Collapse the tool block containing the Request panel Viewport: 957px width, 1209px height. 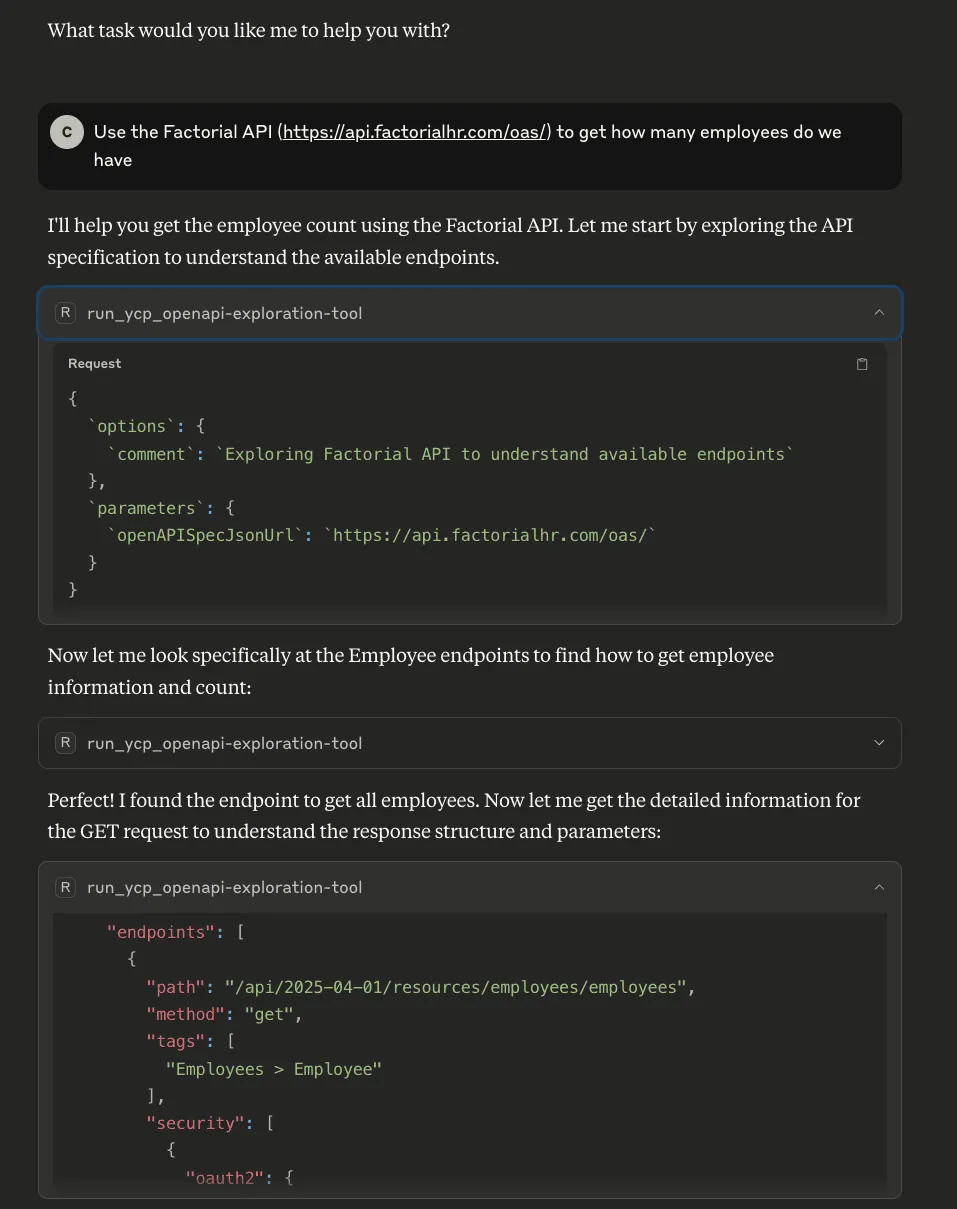pos(879,313)
